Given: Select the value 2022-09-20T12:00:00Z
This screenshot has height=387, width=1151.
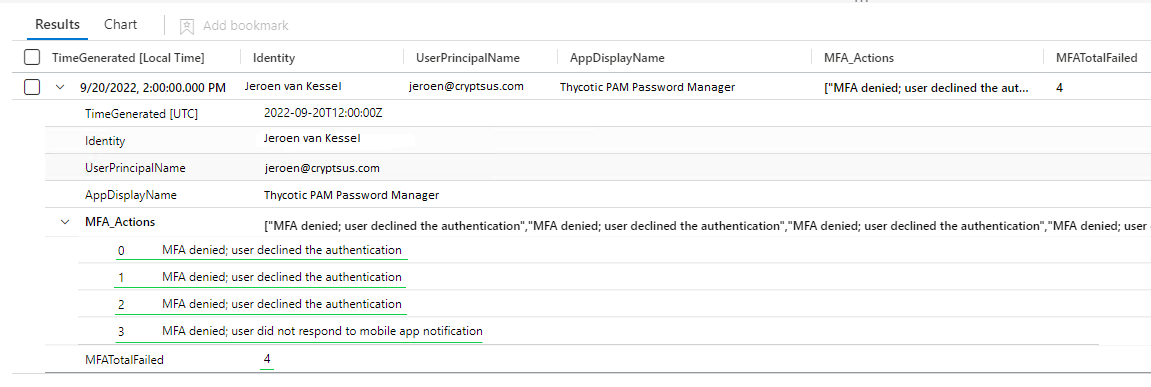Looking at the screenshot, I should (x=323, y=113).
